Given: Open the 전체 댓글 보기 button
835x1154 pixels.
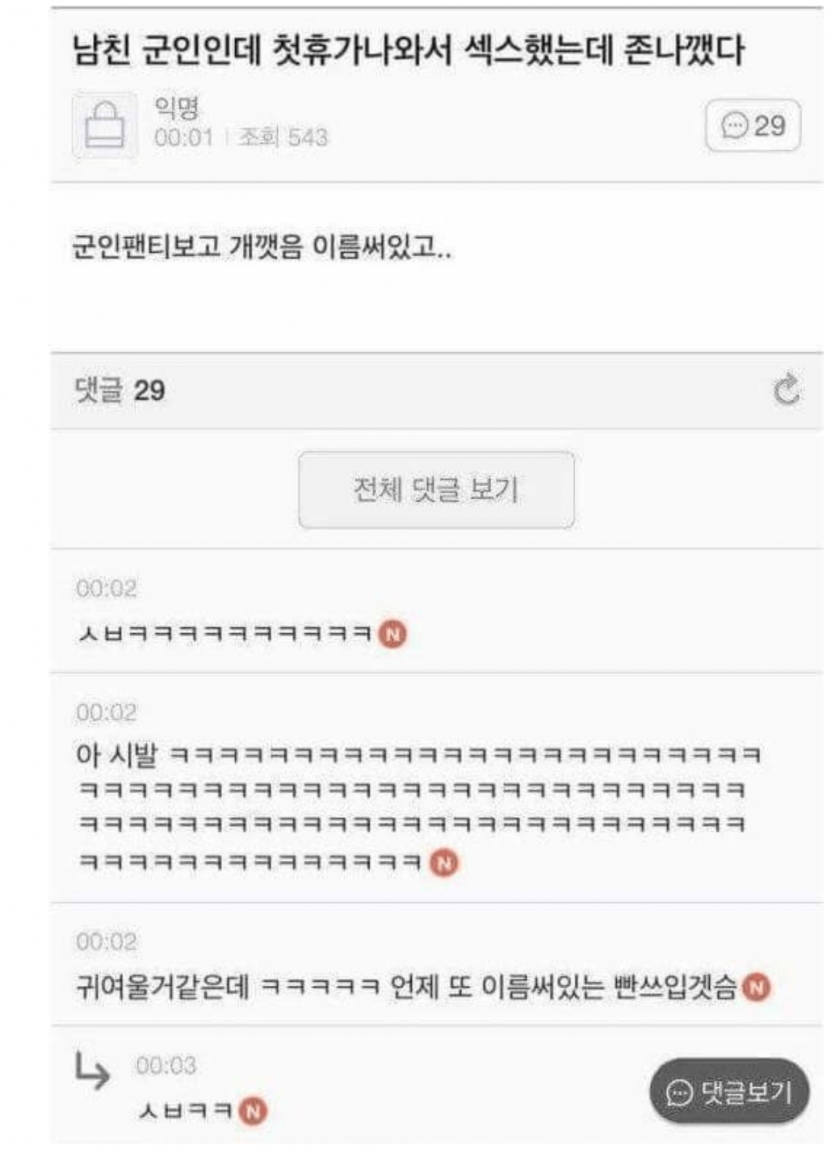Looking at the screenshot, I should click(x=436, y=489).
